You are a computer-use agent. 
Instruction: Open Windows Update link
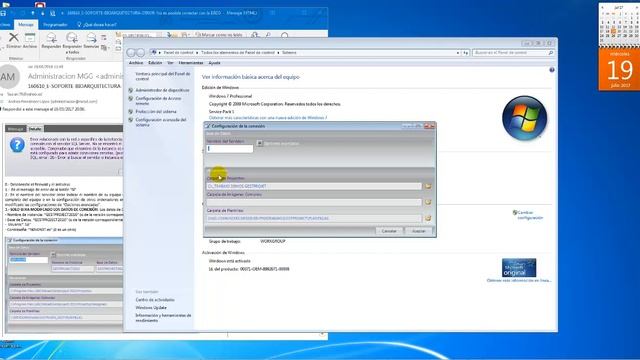click(x=151, y=307)
